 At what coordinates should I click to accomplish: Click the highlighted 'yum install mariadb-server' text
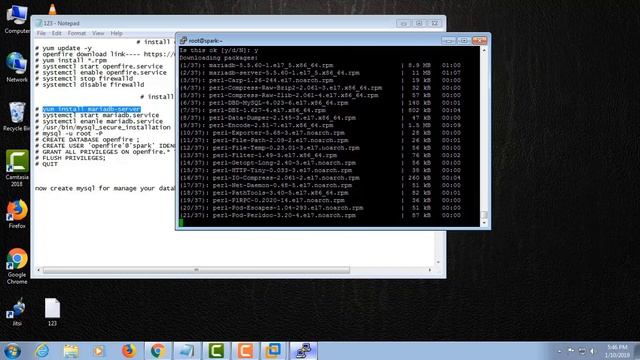pos(91,109)
